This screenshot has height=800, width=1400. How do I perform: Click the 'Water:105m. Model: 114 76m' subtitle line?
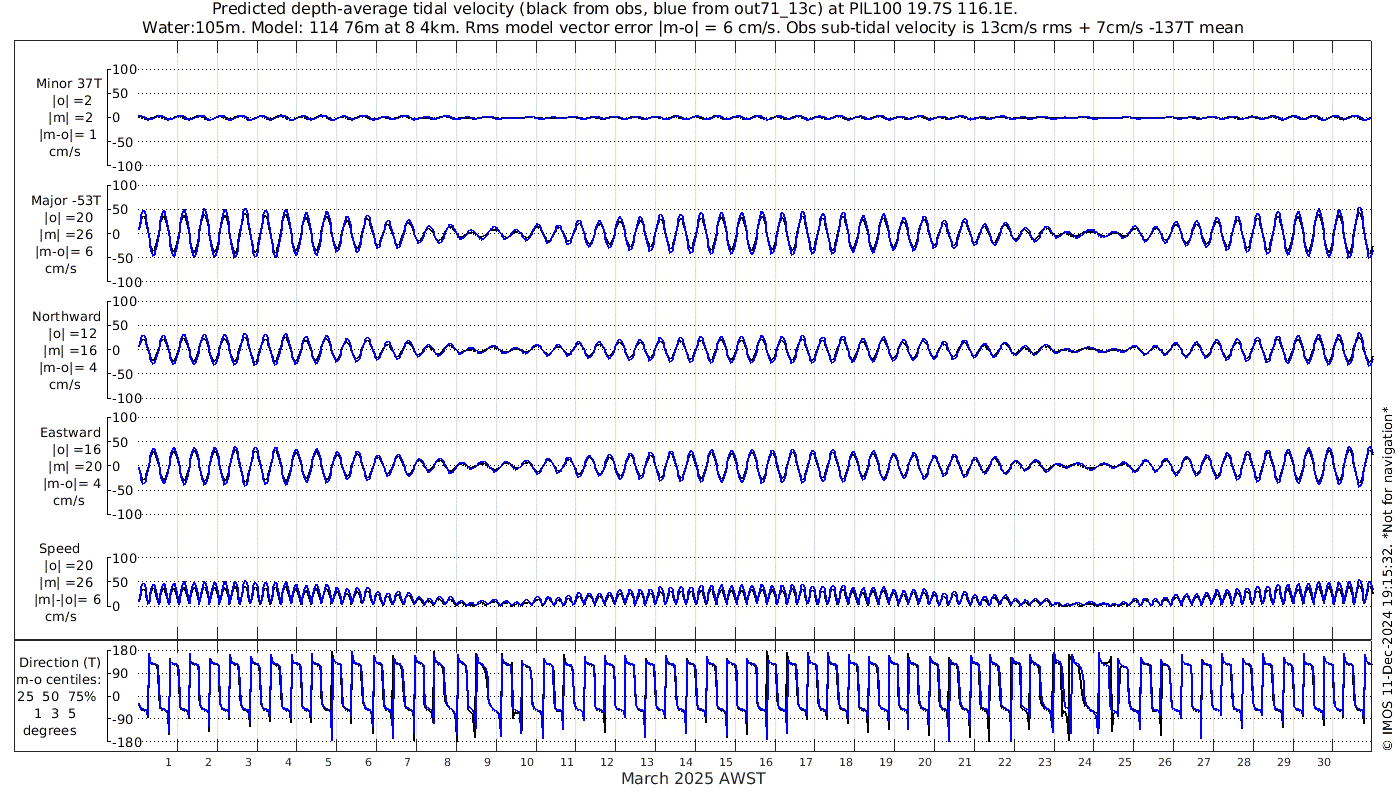point(694,28)
